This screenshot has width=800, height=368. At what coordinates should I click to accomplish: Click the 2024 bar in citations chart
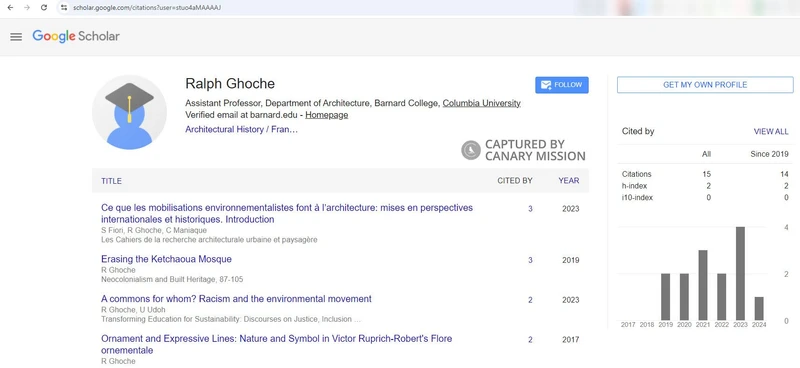pyautogui.click(x=759, y=308)
